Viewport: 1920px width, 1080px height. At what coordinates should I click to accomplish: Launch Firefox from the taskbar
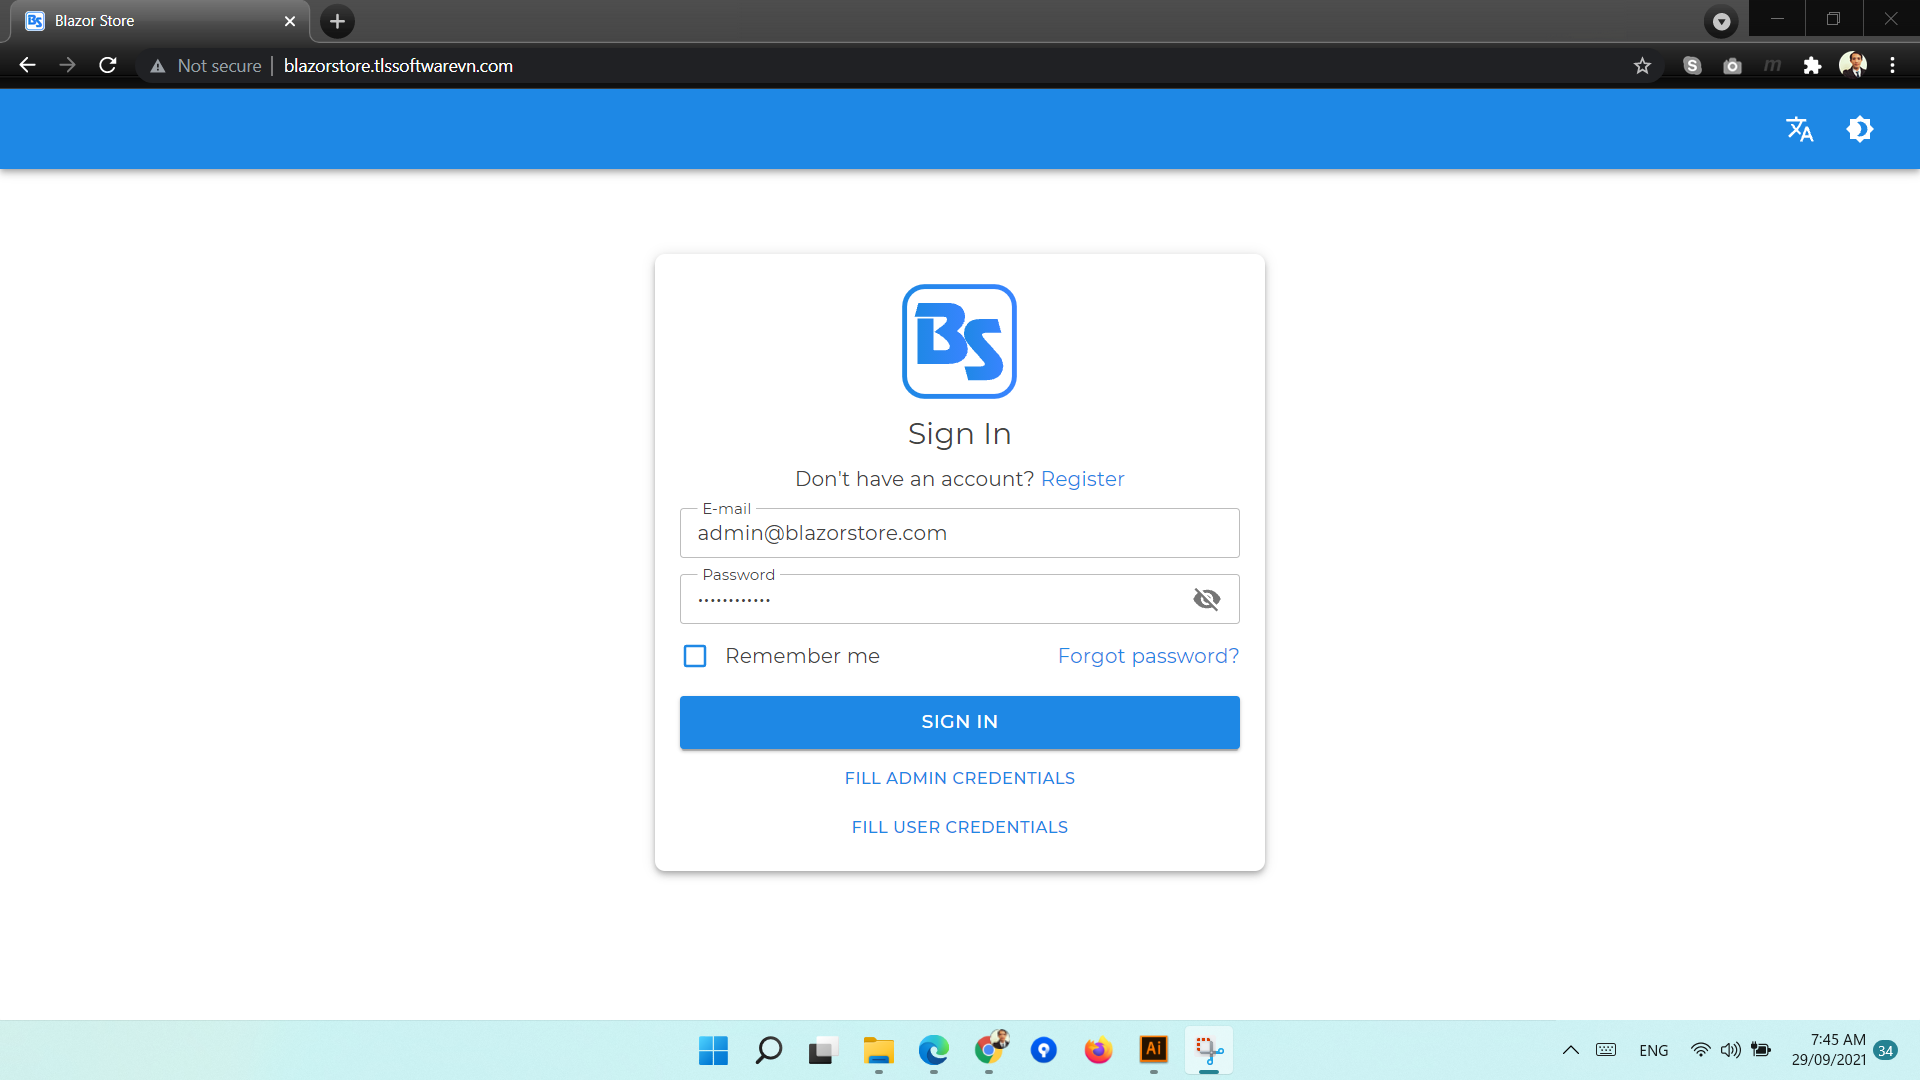[1097, 1050]
